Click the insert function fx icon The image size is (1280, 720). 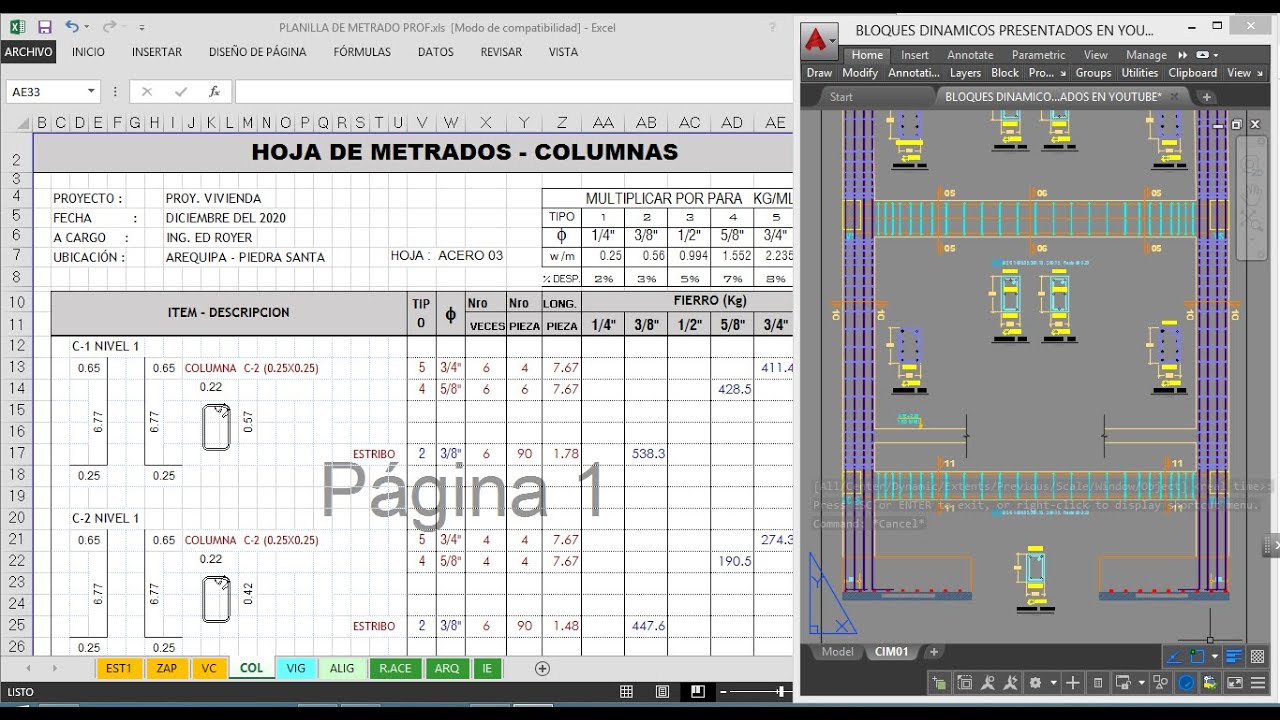(x=214, y=91)
